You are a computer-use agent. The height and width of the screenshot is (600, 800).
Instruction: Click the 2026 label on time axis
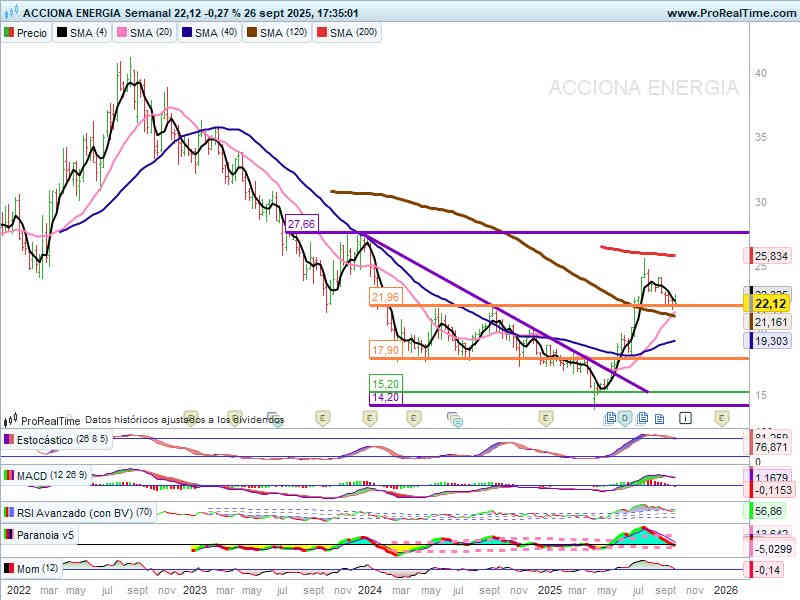725,590
